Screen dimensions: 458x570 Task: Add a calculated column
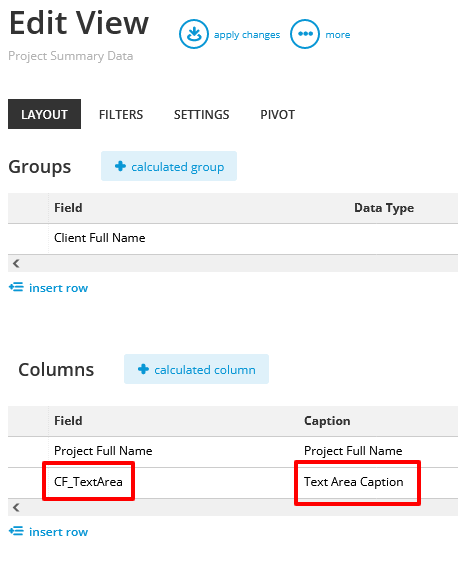click(196, 369)
